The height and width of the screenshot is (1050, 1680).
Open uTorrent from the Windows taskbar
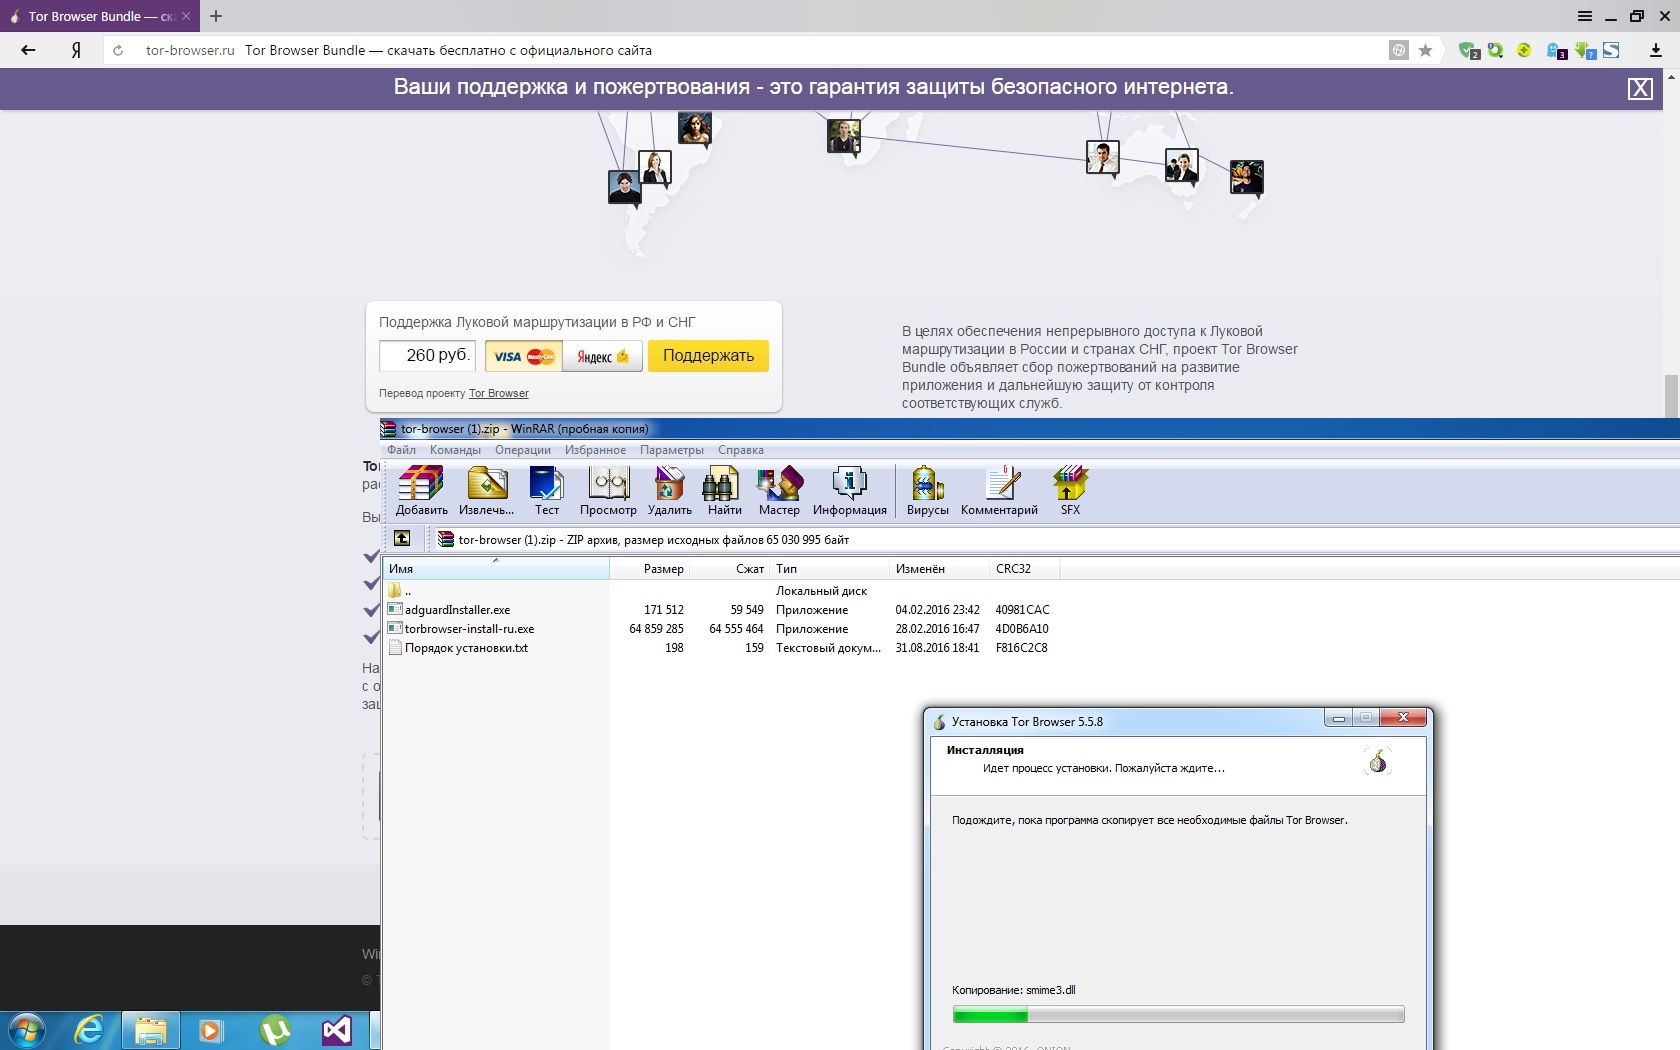(275, 1030)
